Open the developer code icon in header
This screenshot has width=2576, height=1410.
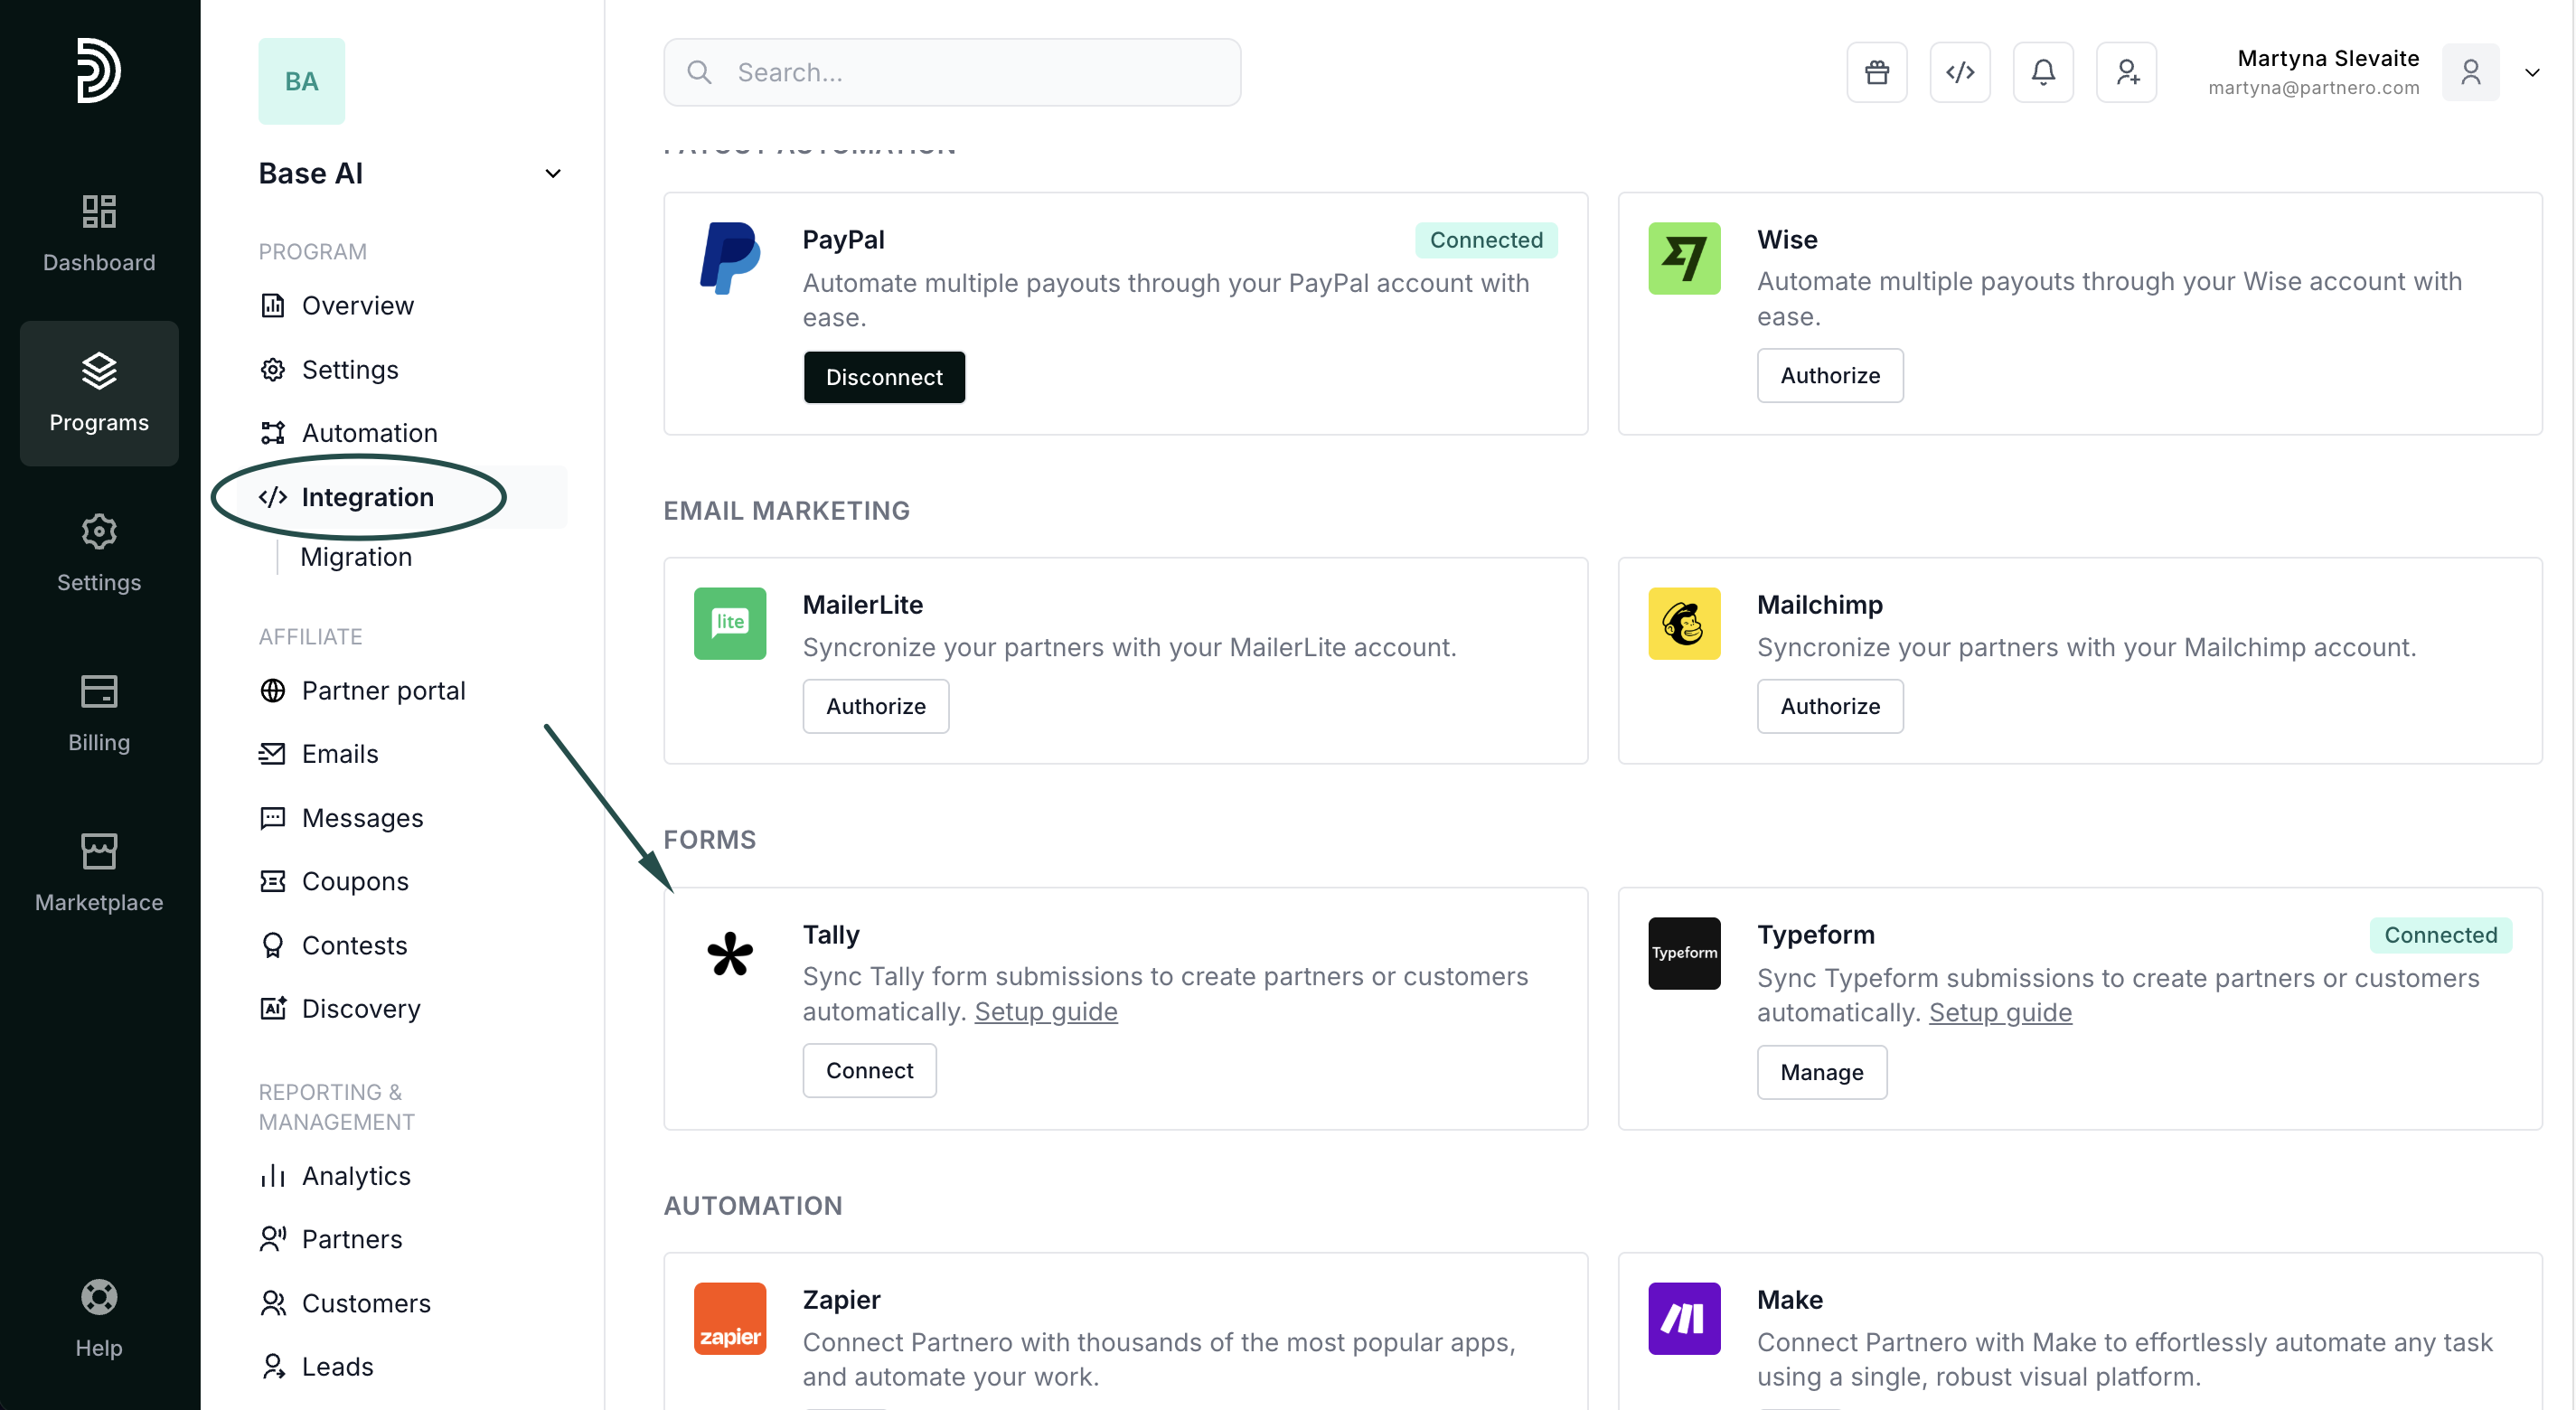click(x=1959, y=72)
